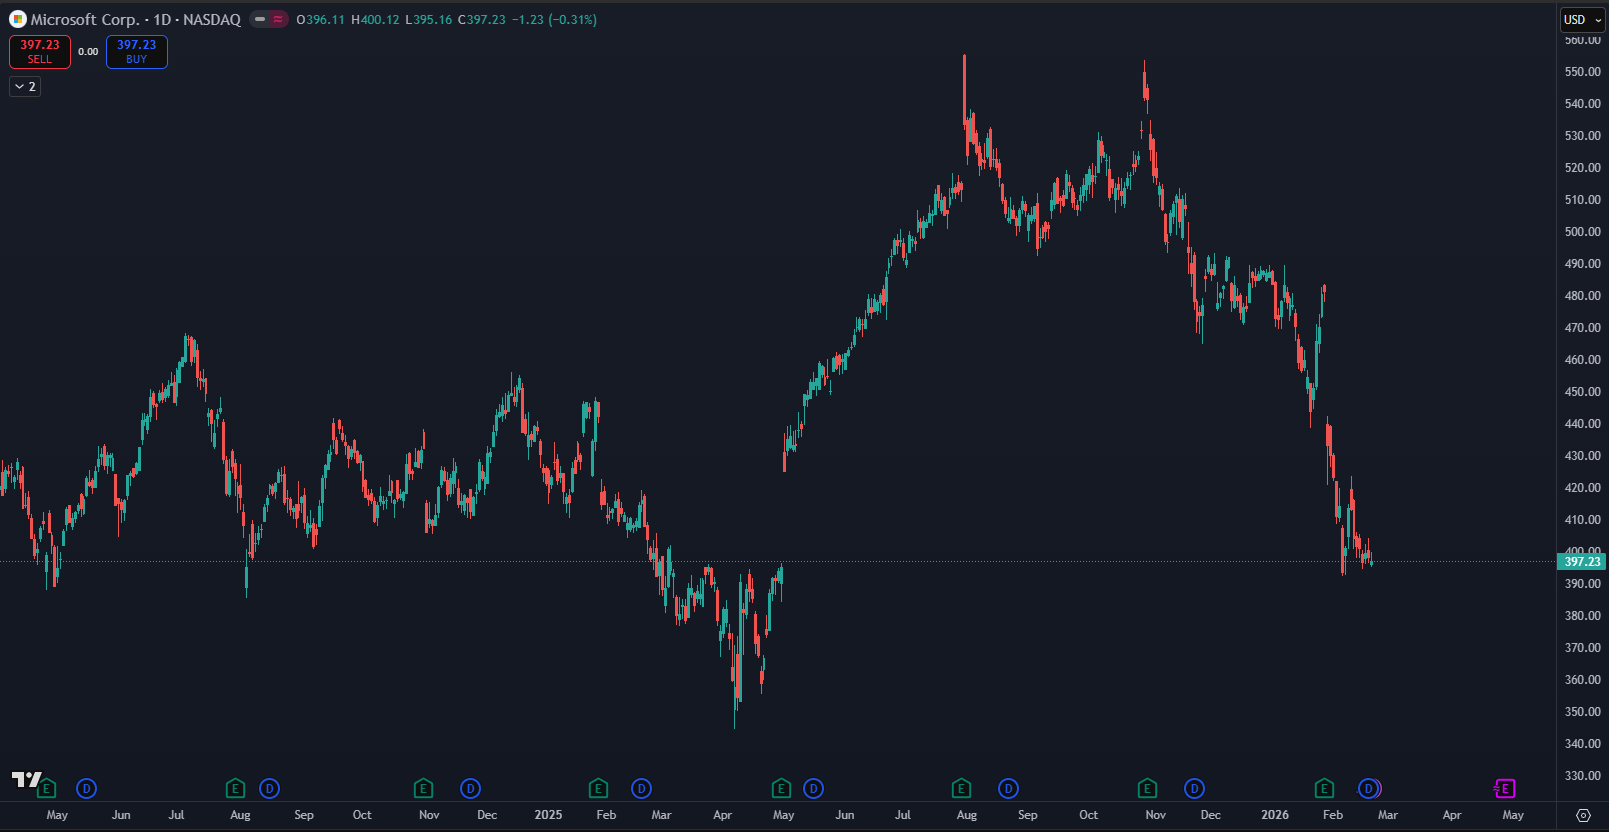Click the blue 397.23 BUY button

(x=136, y=51)
